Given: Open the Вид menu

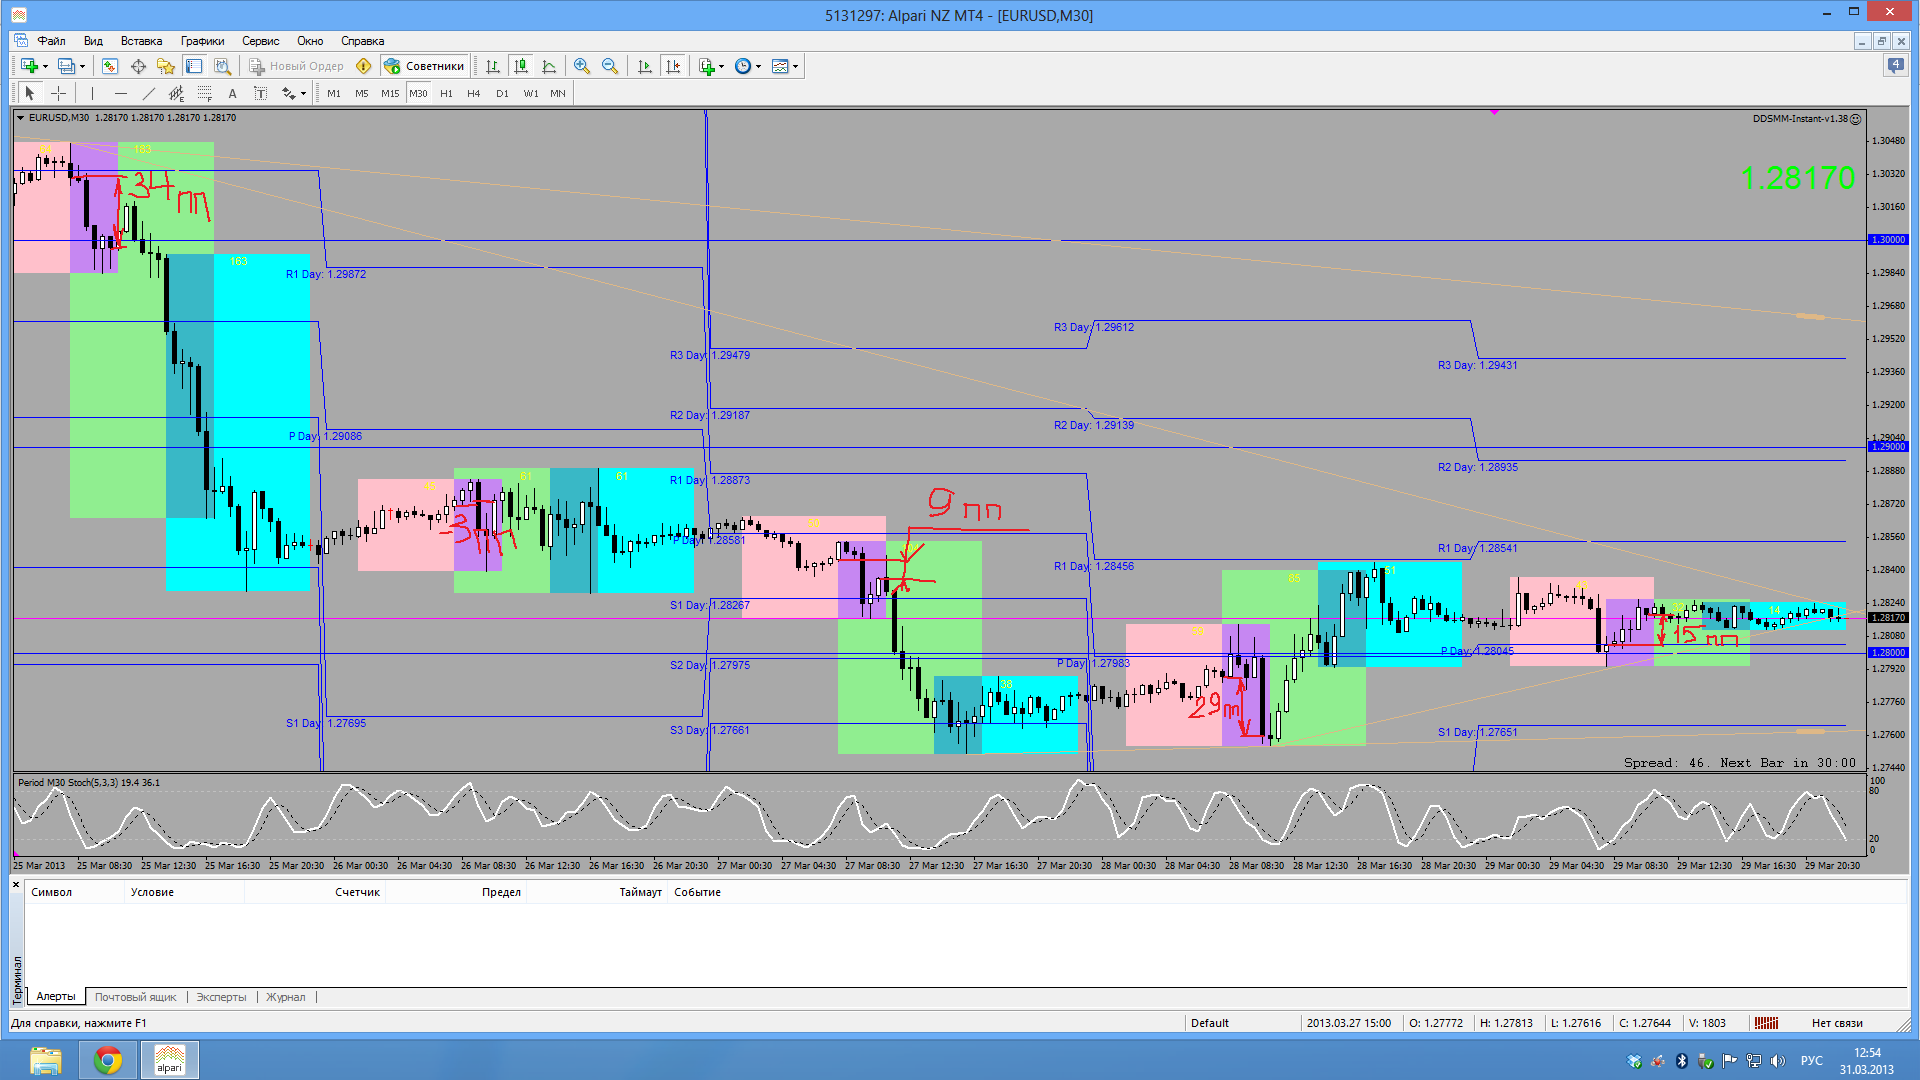Looking at the screenshot, I should (x=93, y=41).
